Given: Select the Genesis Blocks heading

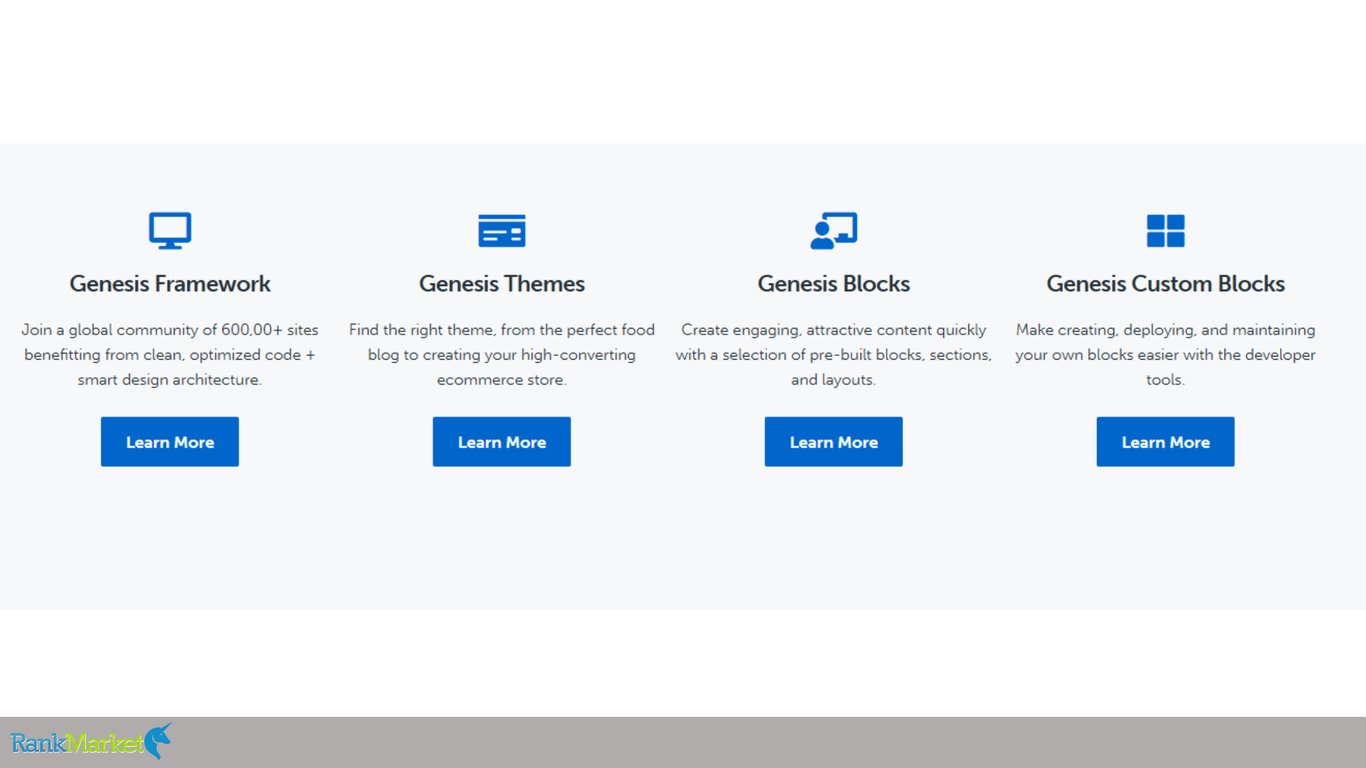Looking at the screenshot, I should (x=834, y=284).
